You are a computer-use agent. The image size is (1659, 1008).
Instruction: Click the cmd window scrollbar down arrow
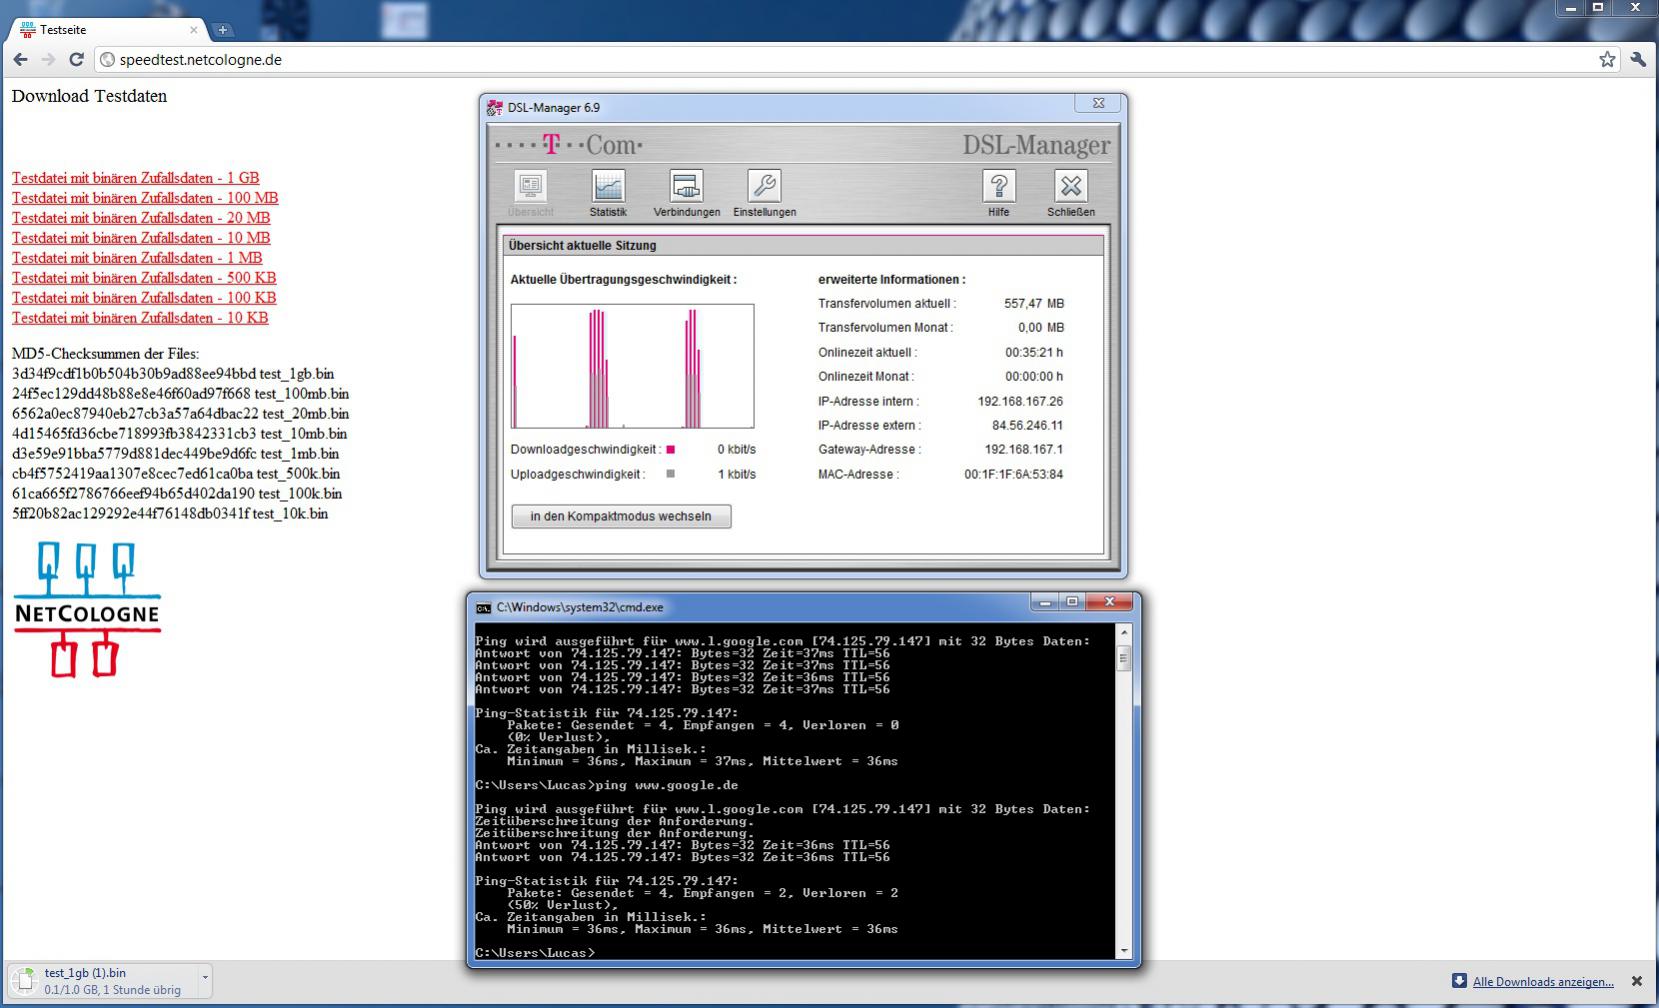pos(1124,950)
